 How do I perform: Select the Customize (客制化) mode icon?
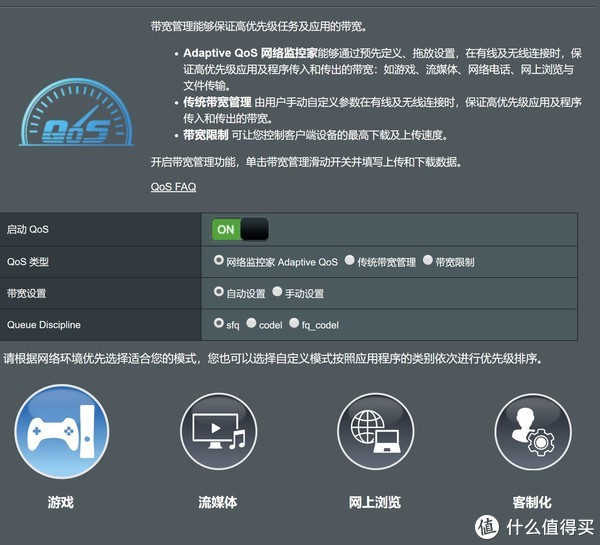533,432
